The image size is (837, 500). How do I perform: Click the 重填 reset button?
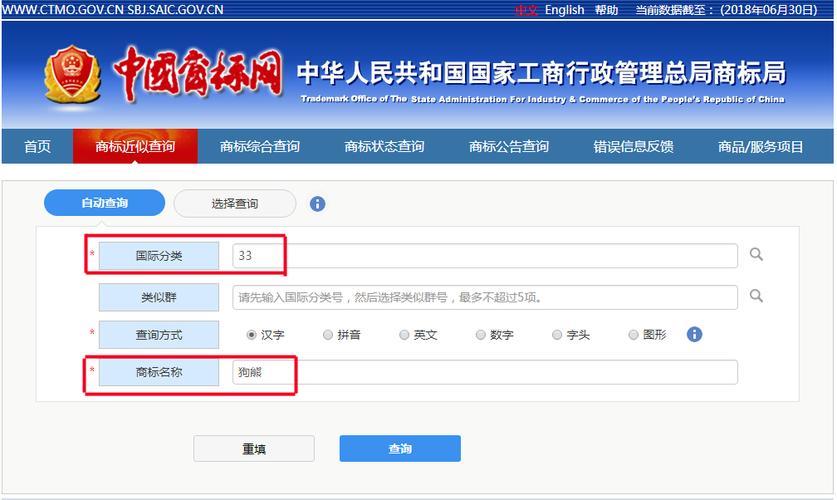(254, 449)
